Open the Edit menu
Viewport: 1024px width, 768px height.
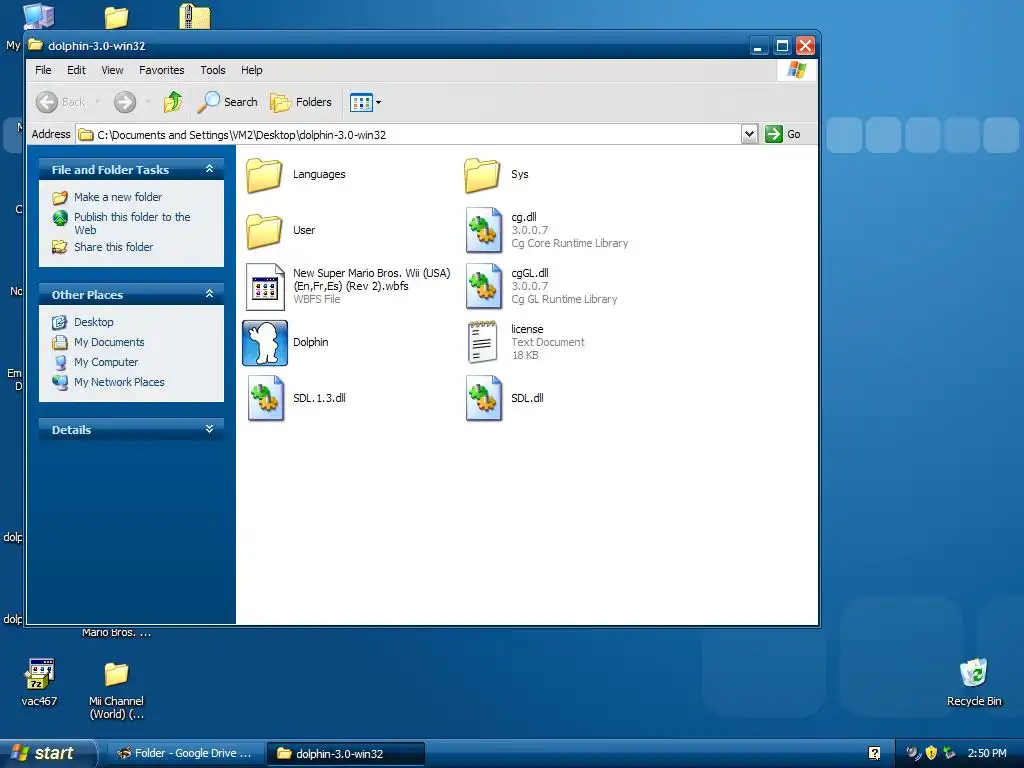click(x=76, y=70)
